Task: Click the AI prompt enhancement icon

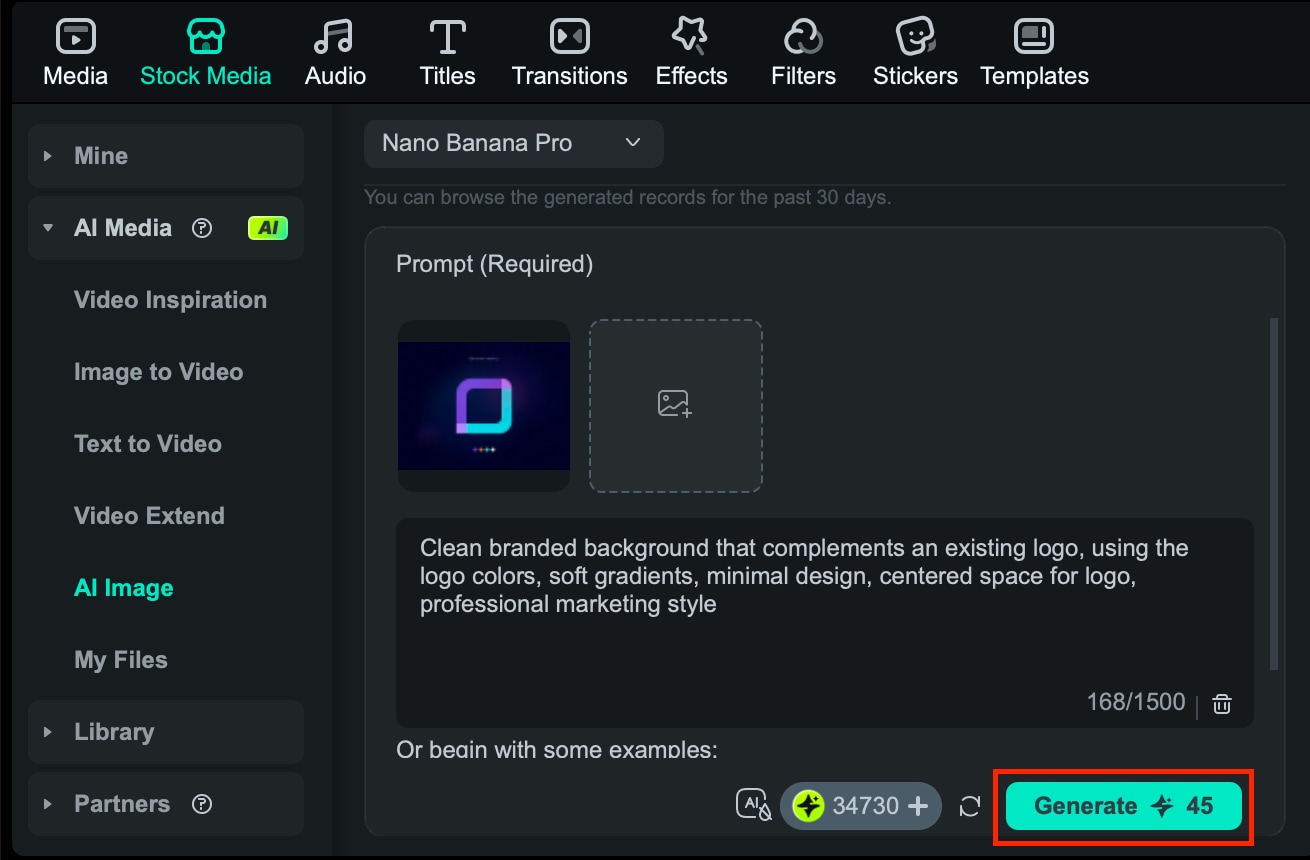Action: 753,805
